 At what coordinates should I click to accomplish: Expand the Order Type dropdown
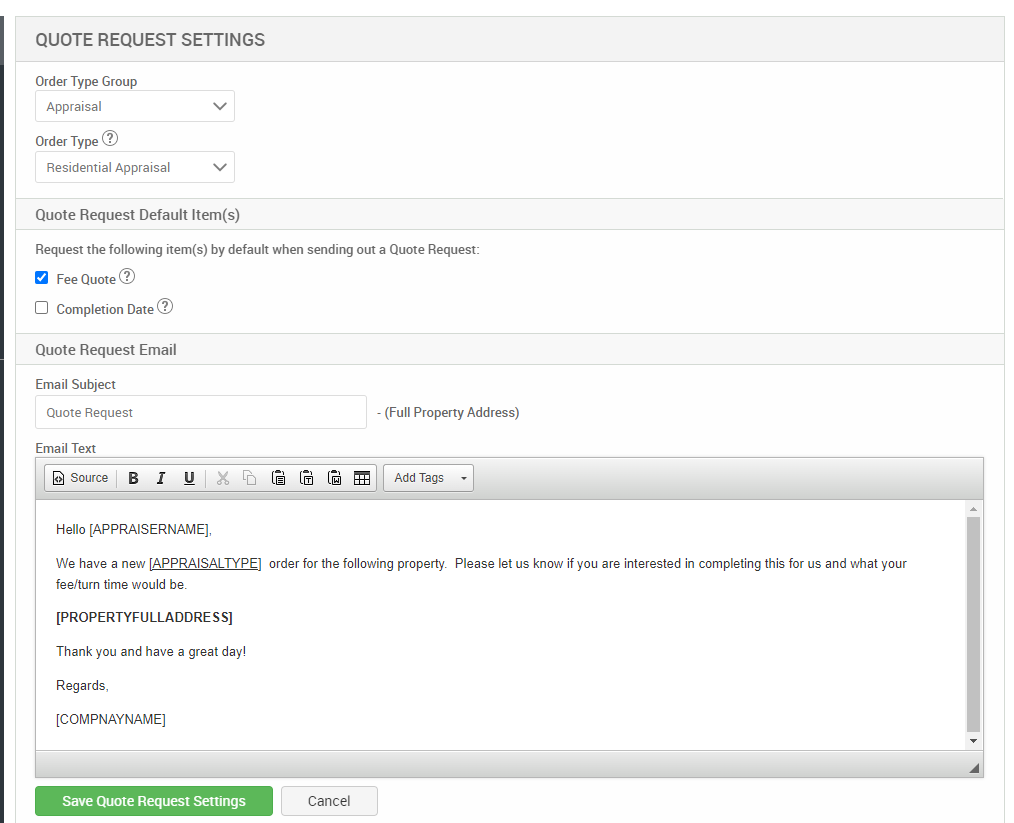tap(135, 167)
